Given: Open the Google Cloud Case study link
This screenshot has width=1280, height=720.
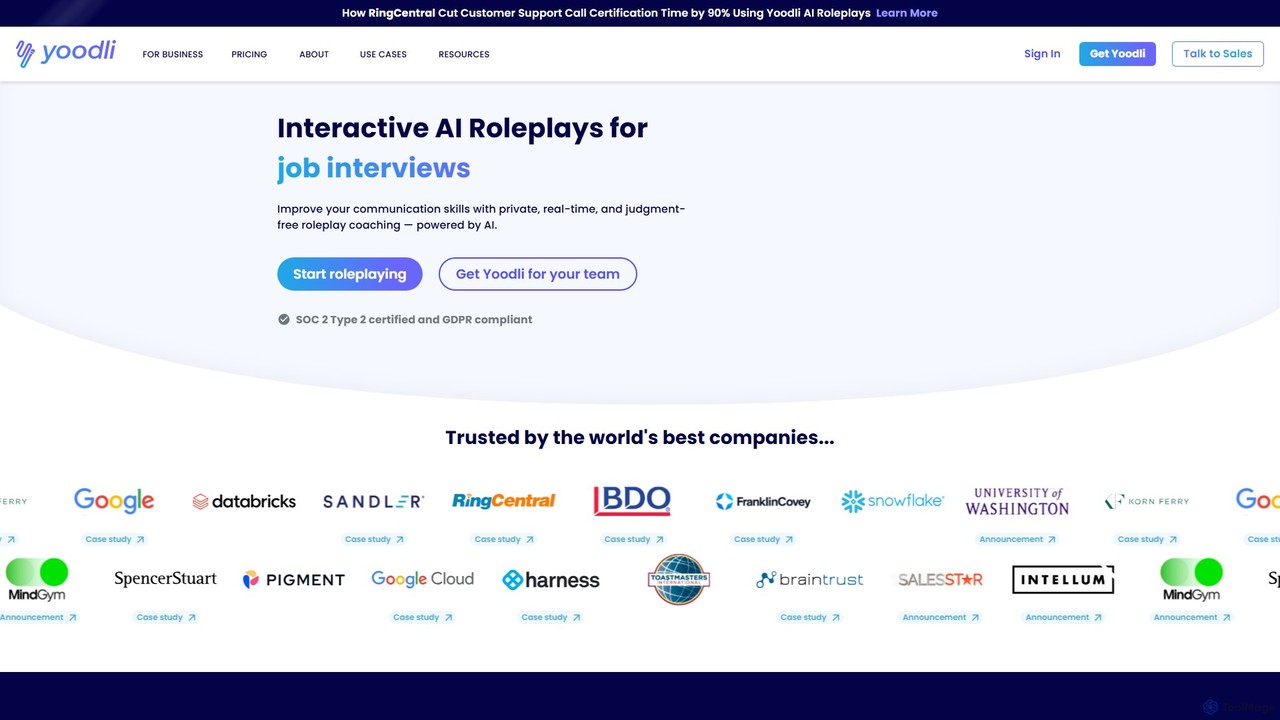Looking at the screenshot, I should 422,617.
